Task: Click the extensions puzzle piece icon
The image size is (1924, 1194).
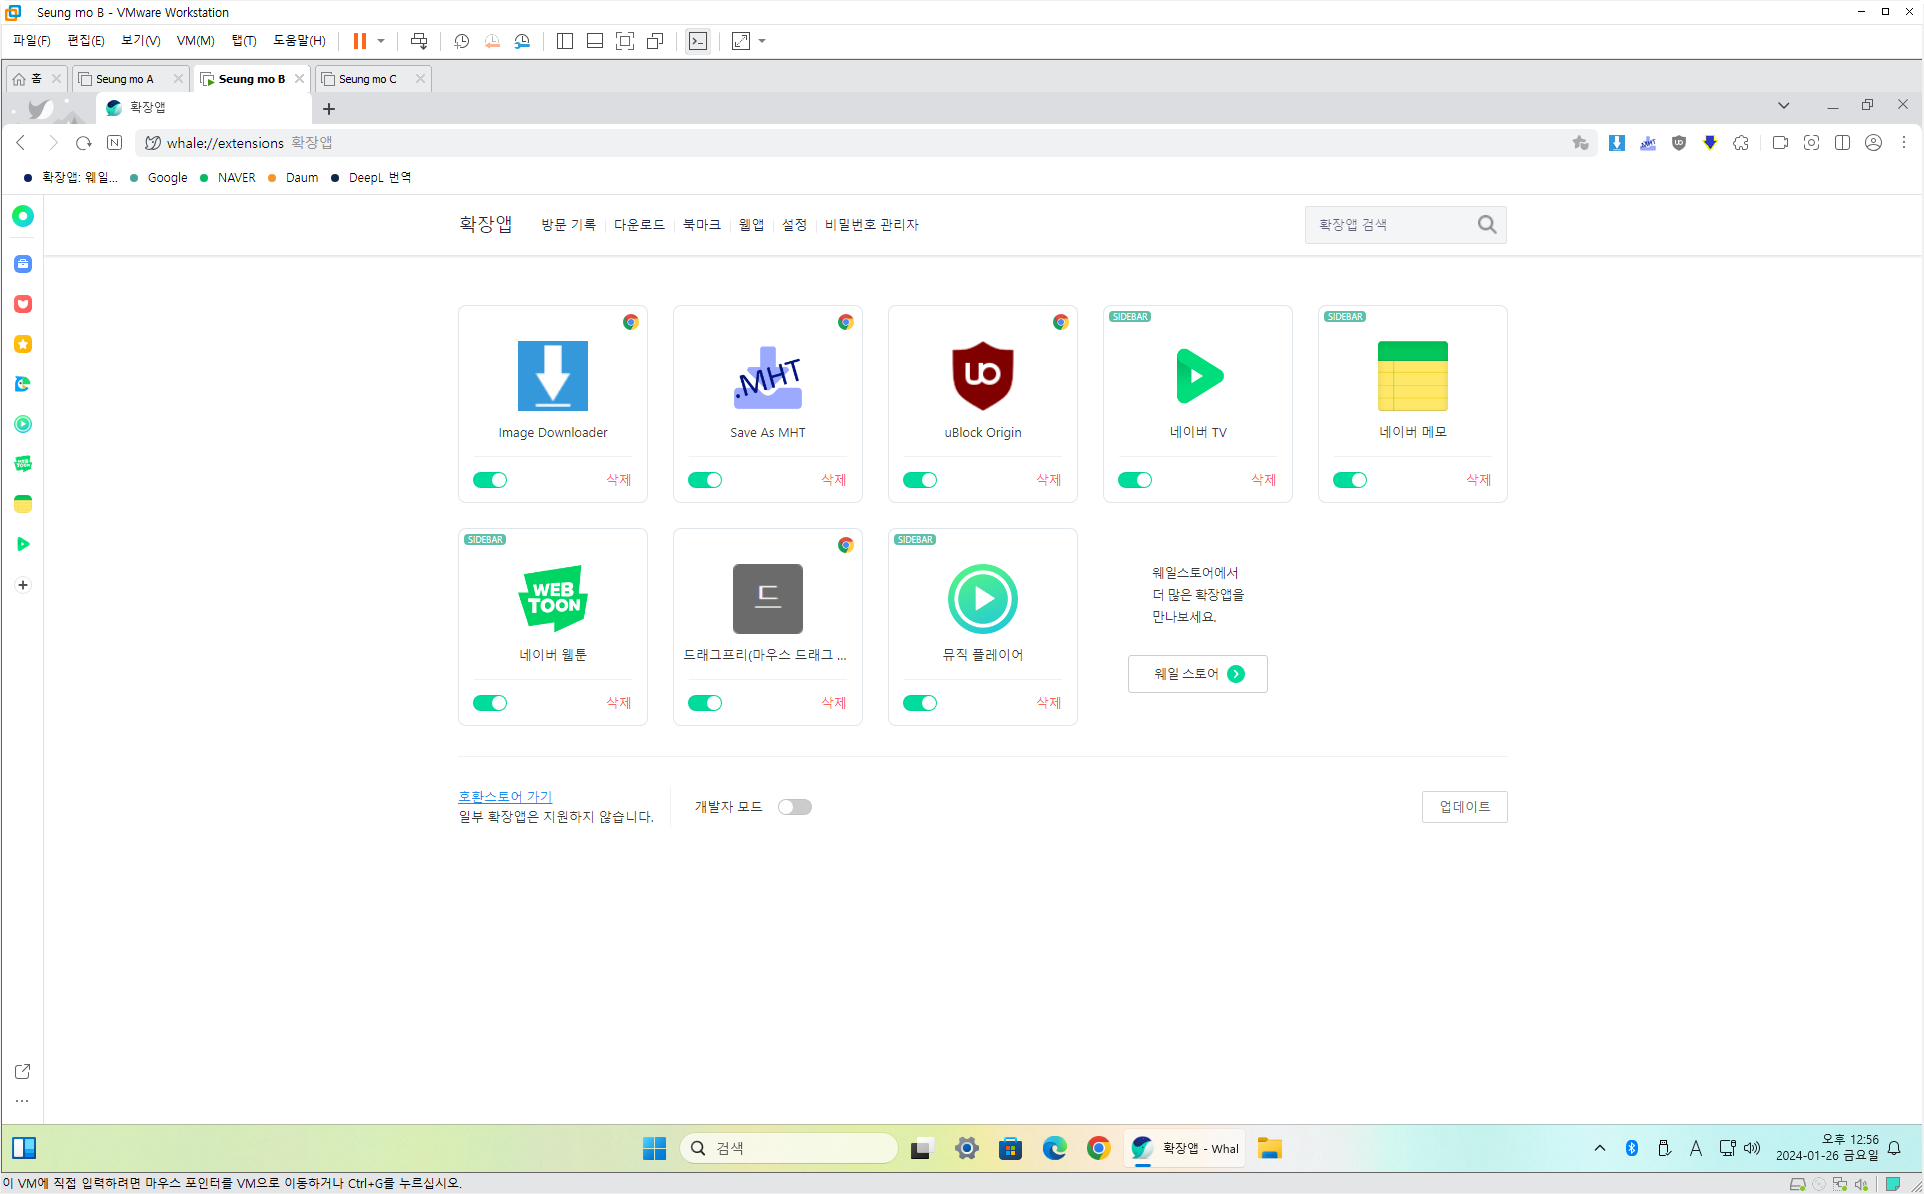Action: (1741, 143)
